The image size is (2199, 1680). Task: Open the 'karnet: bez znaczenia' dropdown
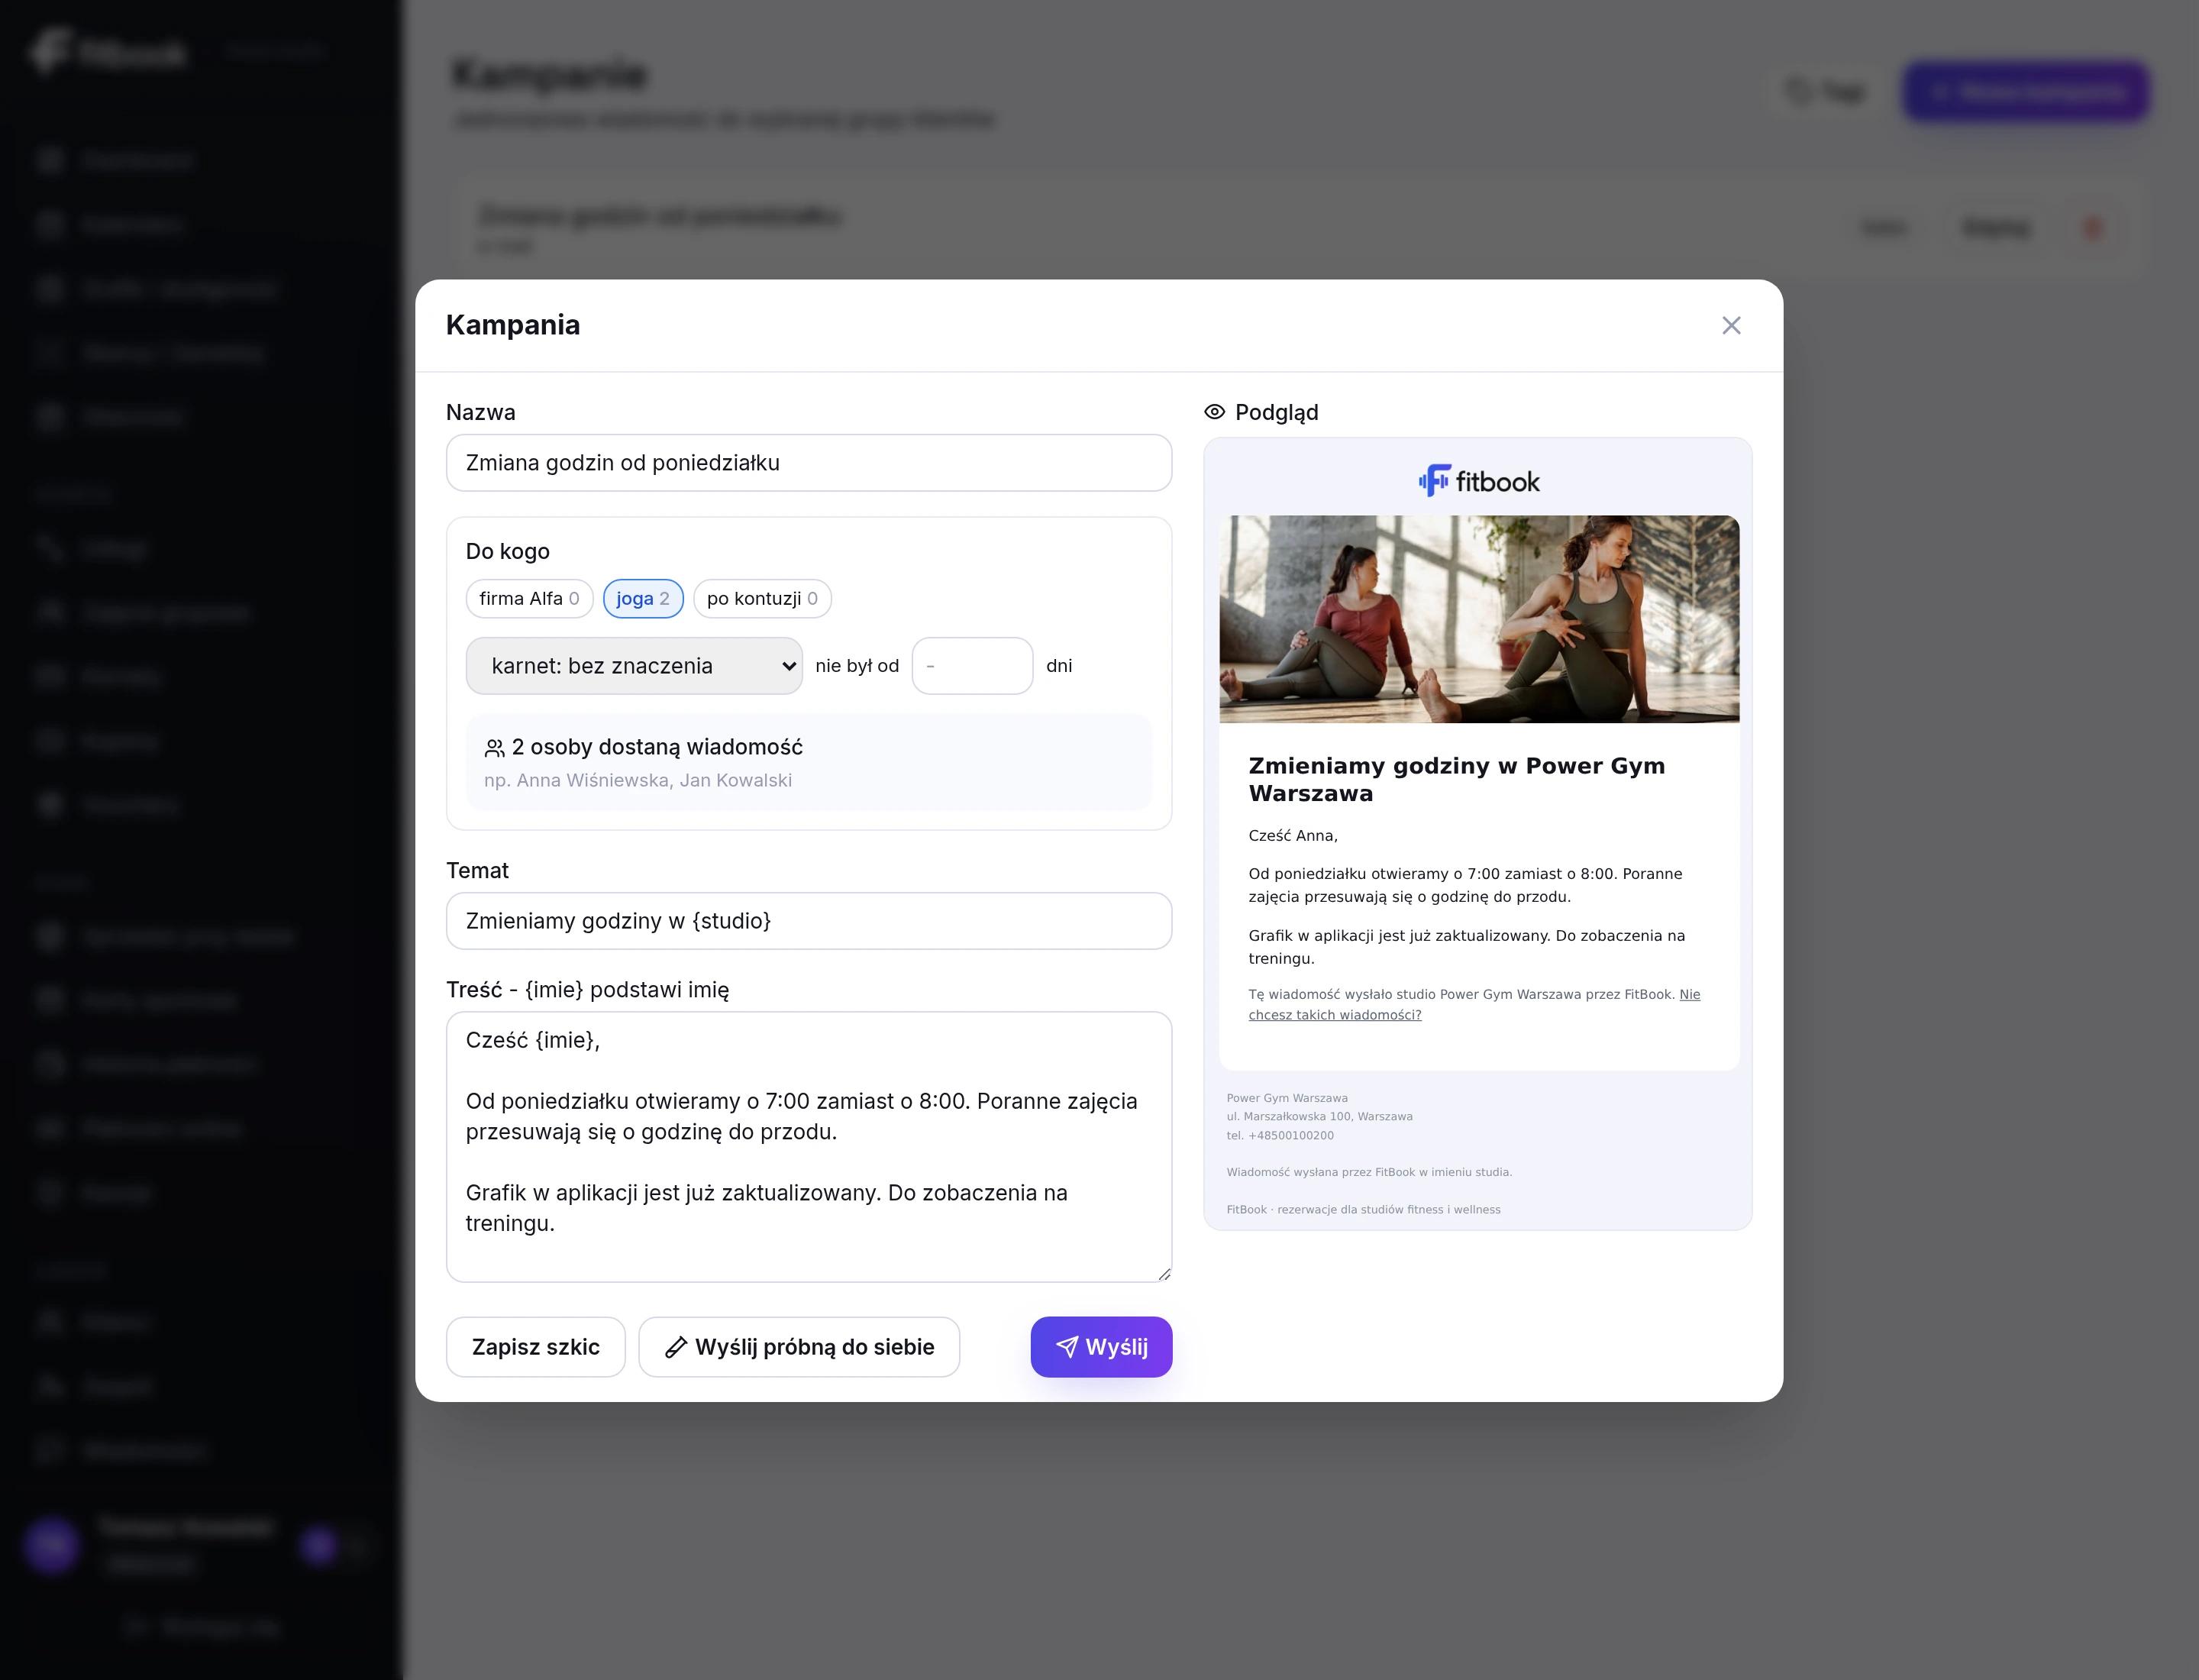coord(634,666)
